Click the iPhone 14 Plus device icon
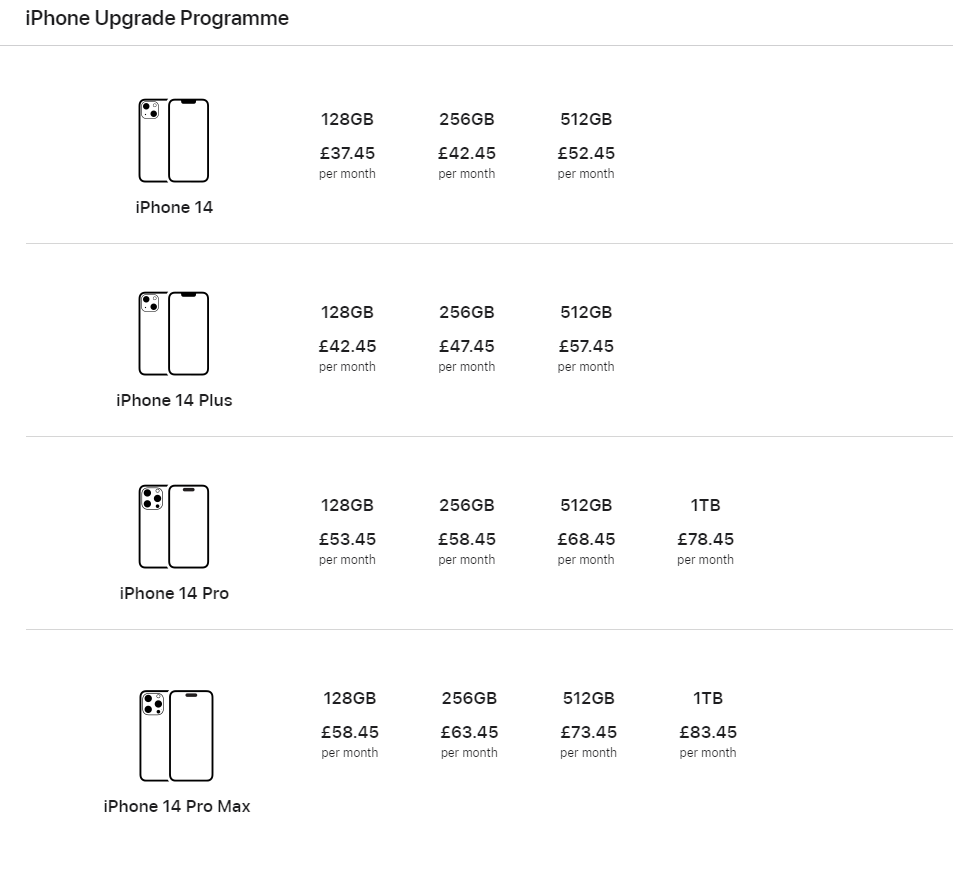The height and width of the screenshot is (881, 953). [174, 334]
